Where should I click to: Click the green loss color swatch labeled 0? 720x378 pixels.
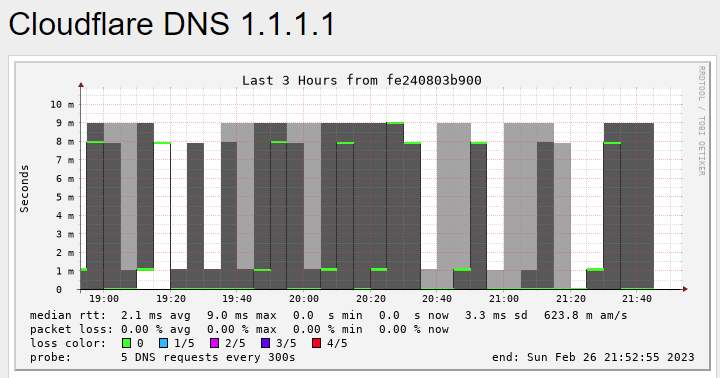[x=127, y=343]
